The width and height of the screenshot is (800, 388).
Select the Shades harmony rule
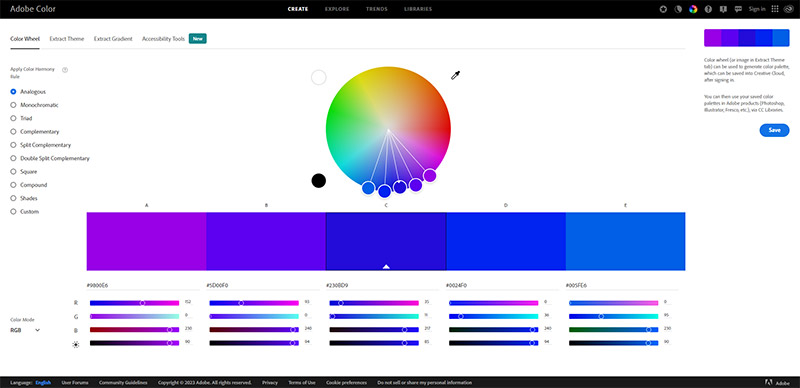tap(24, 198)
